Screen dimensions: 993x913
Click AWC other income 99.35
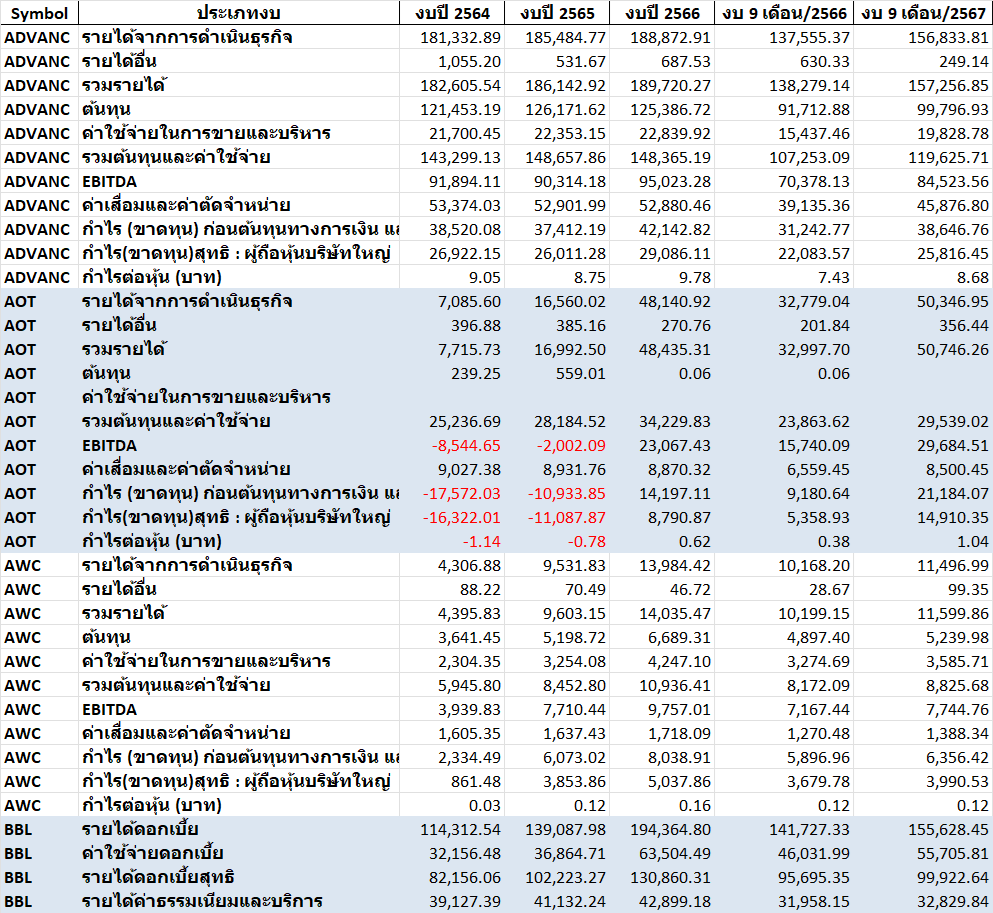(968, 590)
